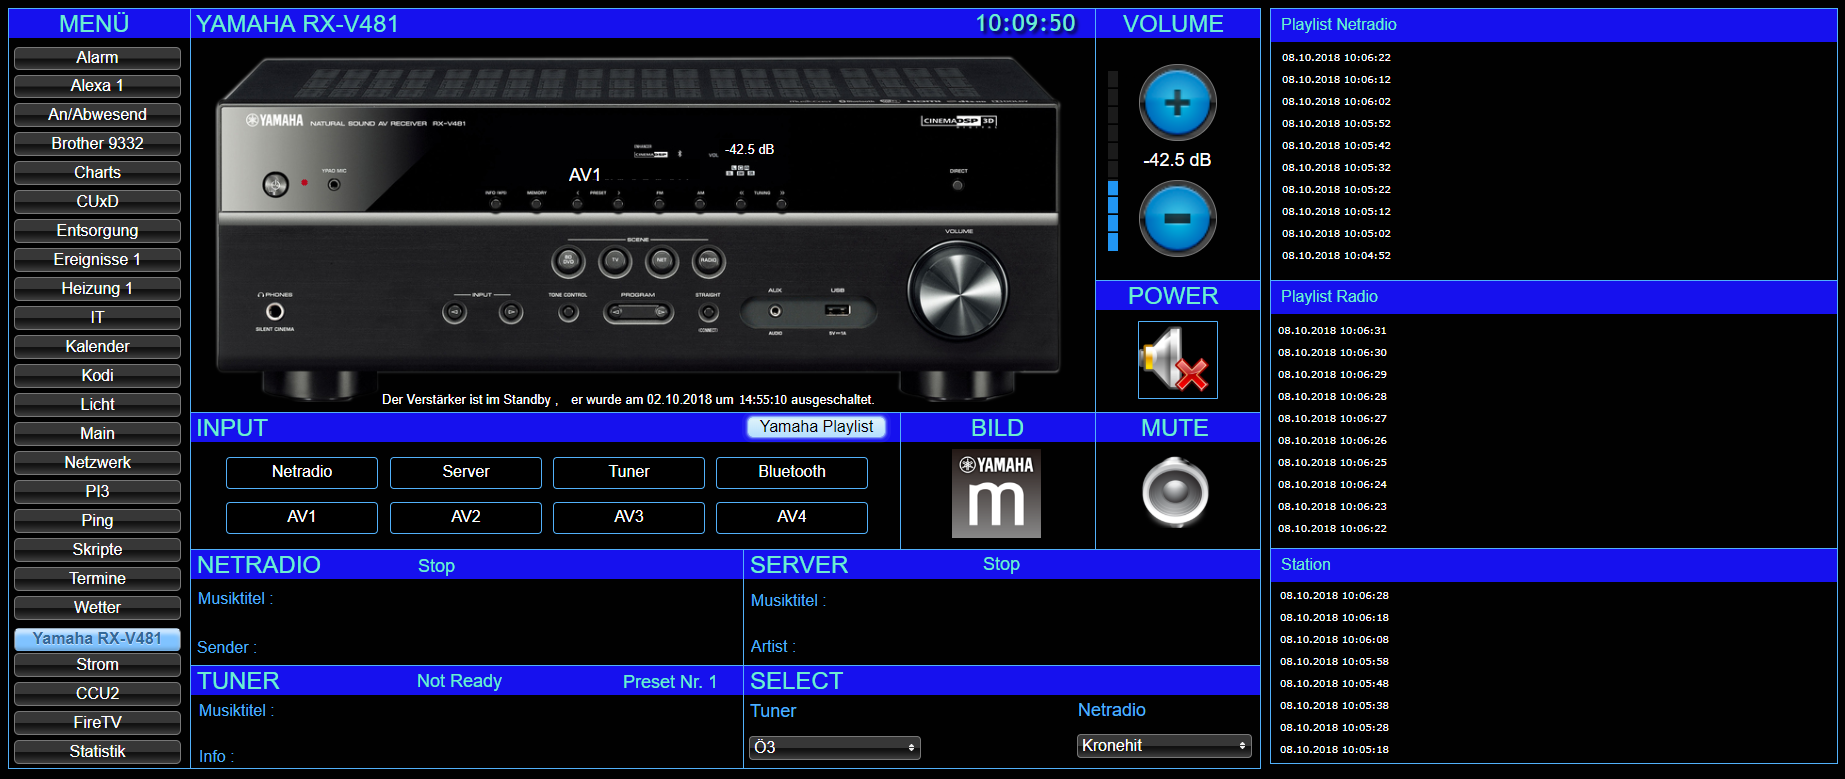The height and width of the screenshot is (779, 1845).
Task: Open the FireTV menu entry
Action: [x=97, y=723]
